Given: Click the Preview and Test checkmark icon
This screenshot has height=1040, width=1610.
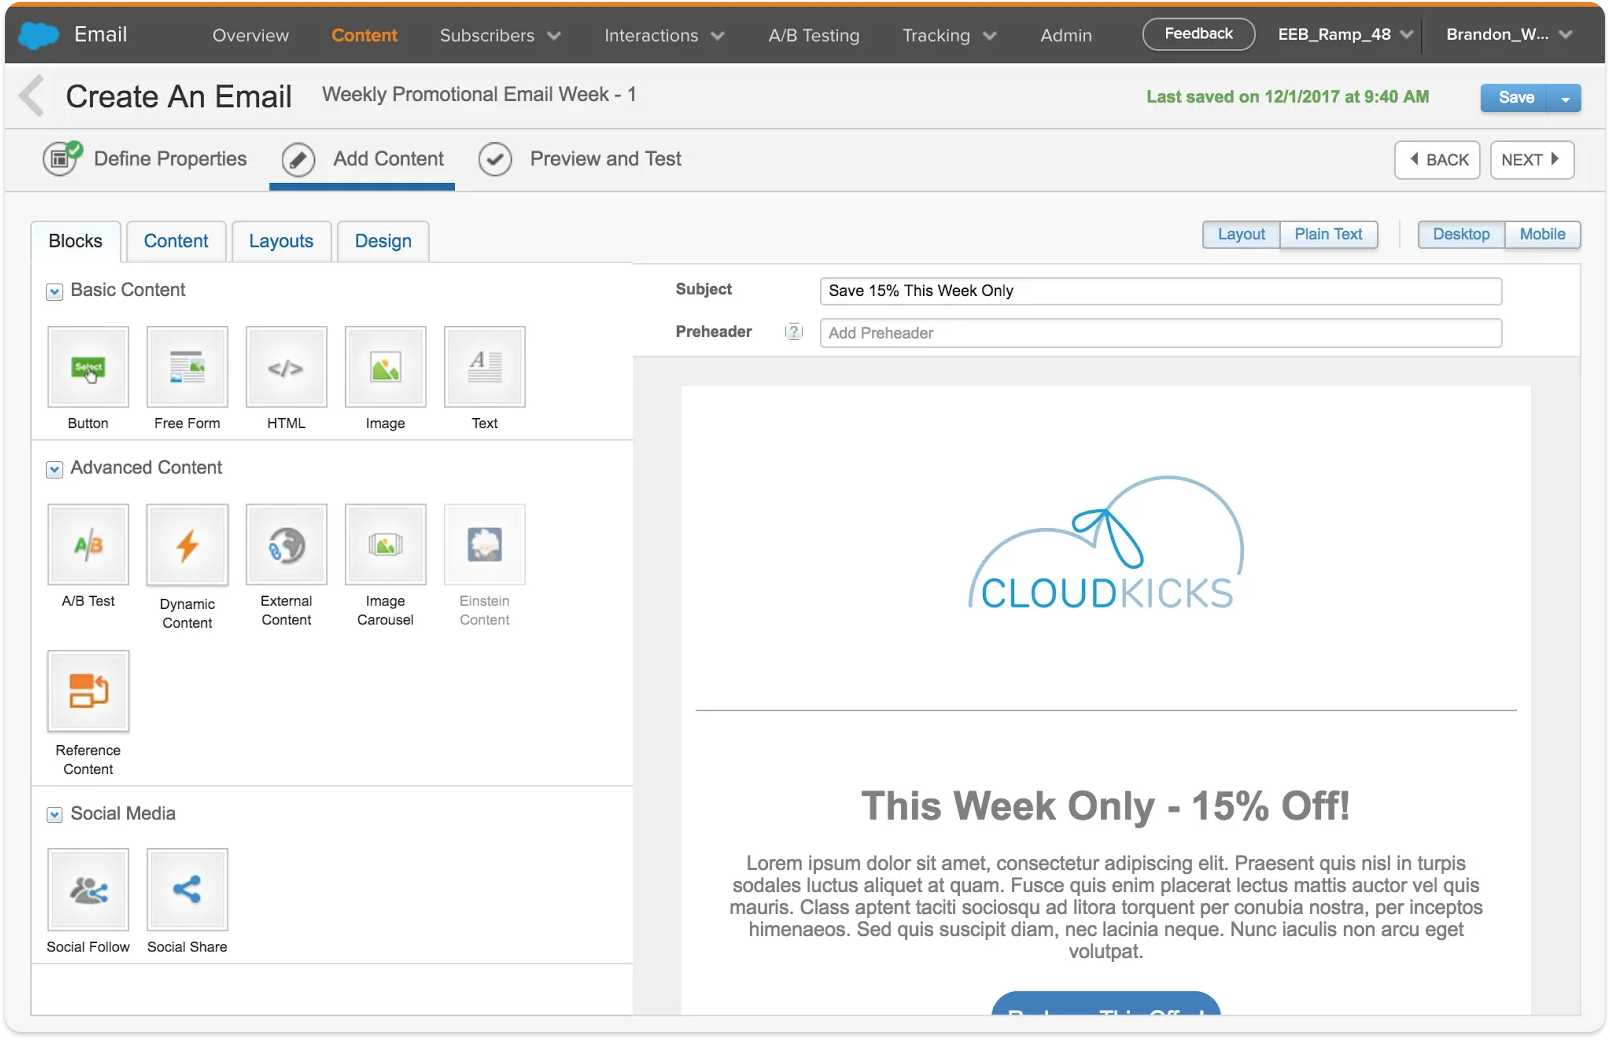Looking at the screenshot, I should click(495, 159).
